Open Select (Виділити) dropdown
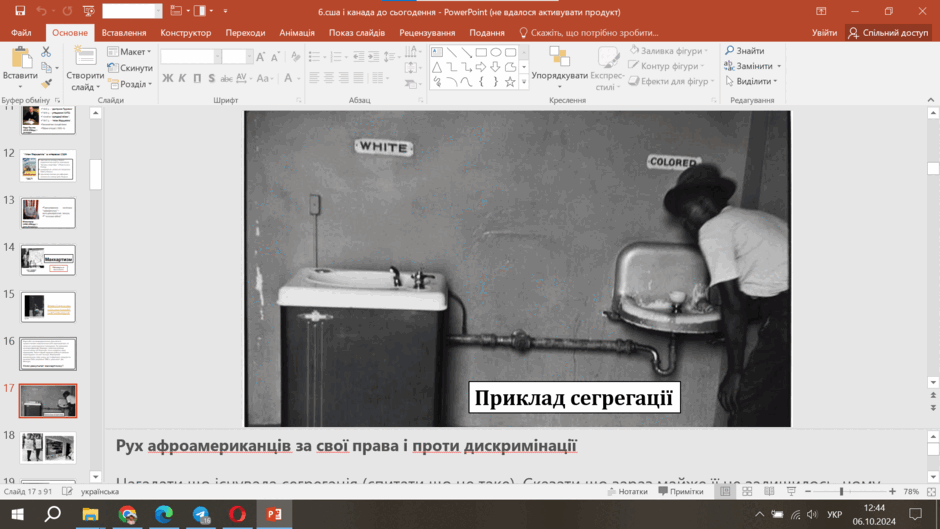The width and height of the screenshot is (940, 529). (x=751, y=81)
